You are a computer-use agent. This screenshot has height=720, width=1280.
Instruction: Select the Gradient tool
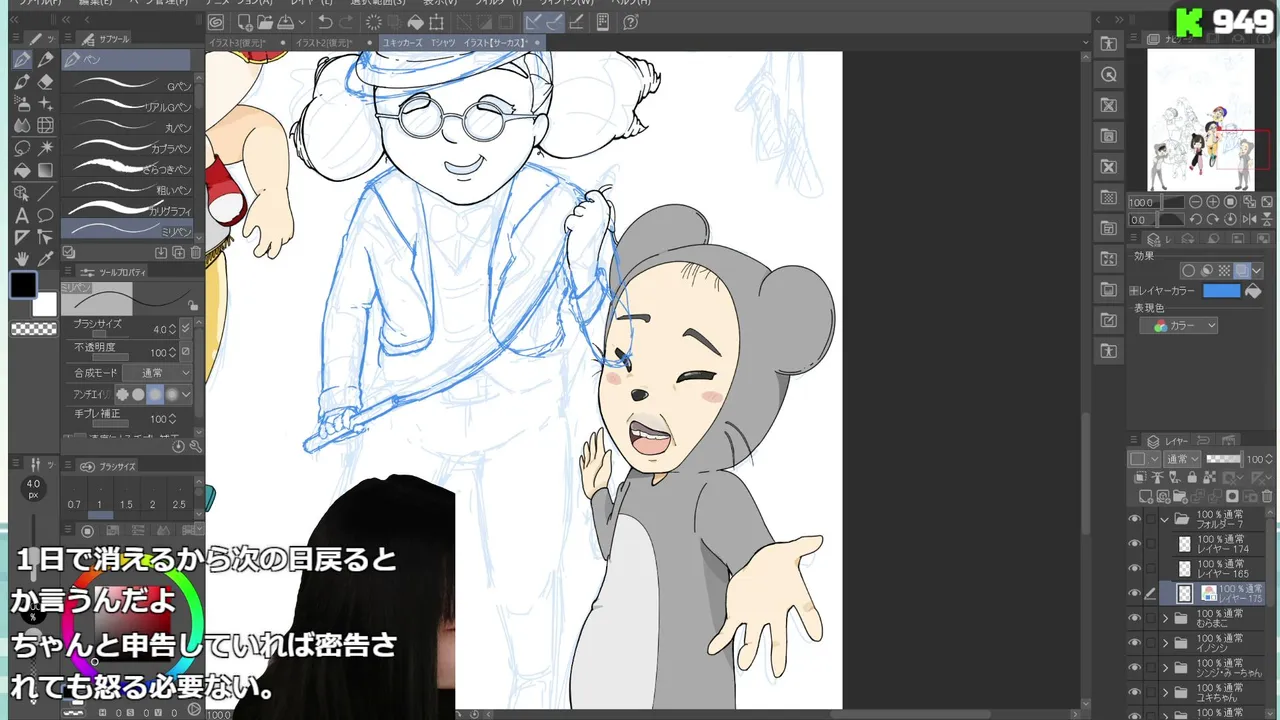[x=45, y=170]
